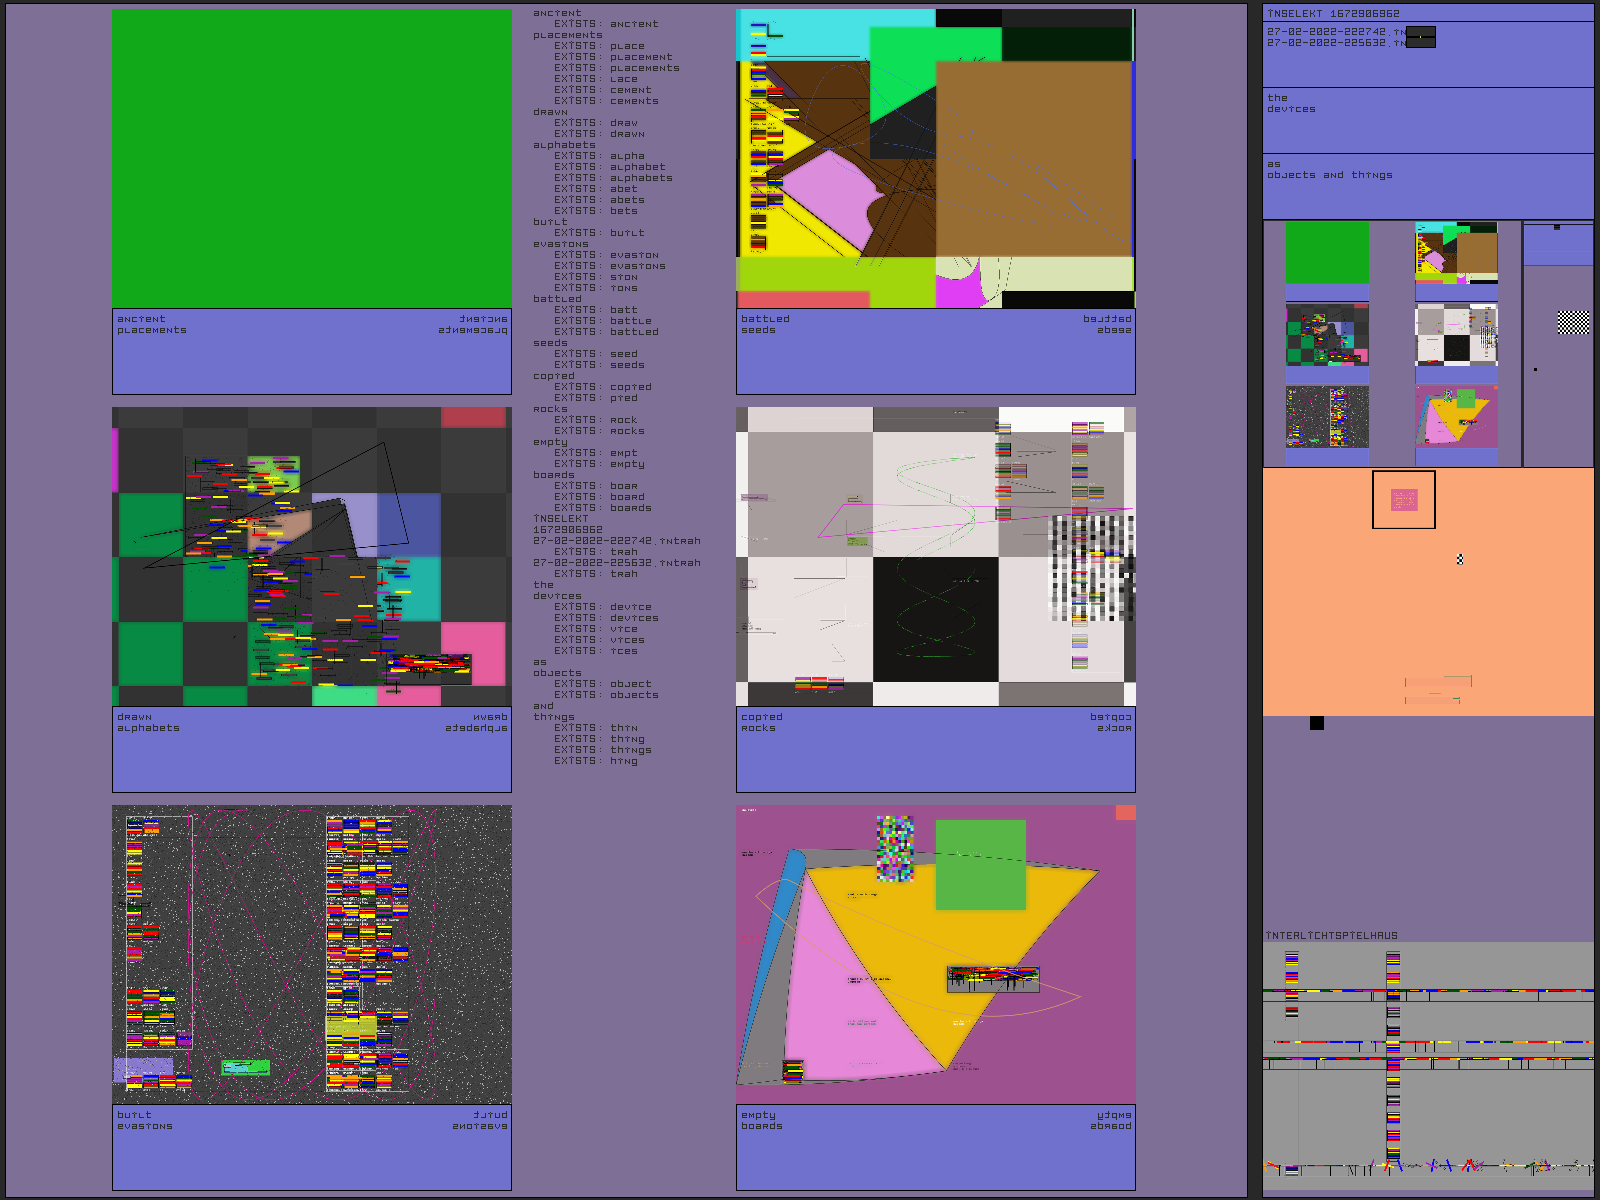Click the pink square inside the black frame
The image size is (1600, 1200).
[x=1404, y=500]
